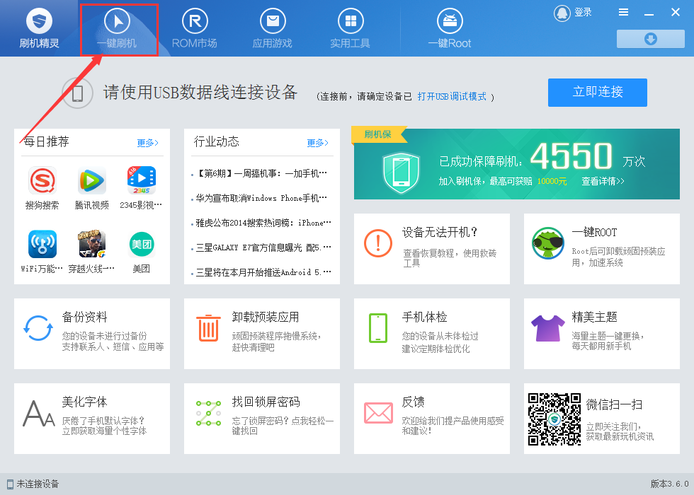Open the 设备无法开机? title
Screen dimensions: 694x495
pos(440,232)
